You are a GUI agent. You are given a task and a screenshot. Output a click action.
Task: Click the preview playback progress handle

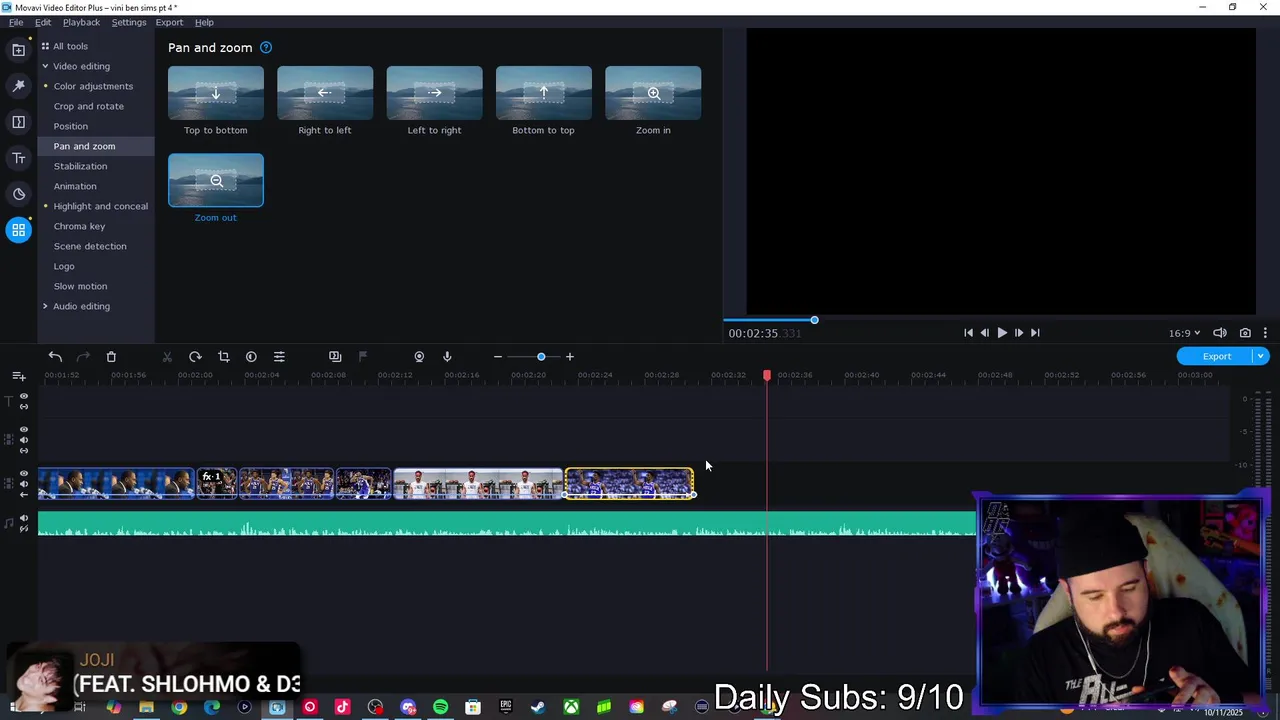814,320
